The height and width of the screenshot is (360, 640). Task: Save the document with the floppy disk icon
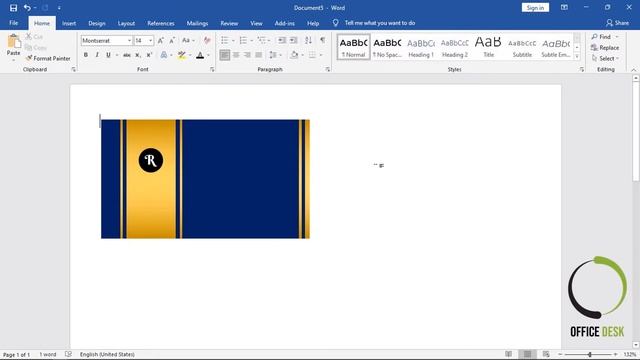13,8
